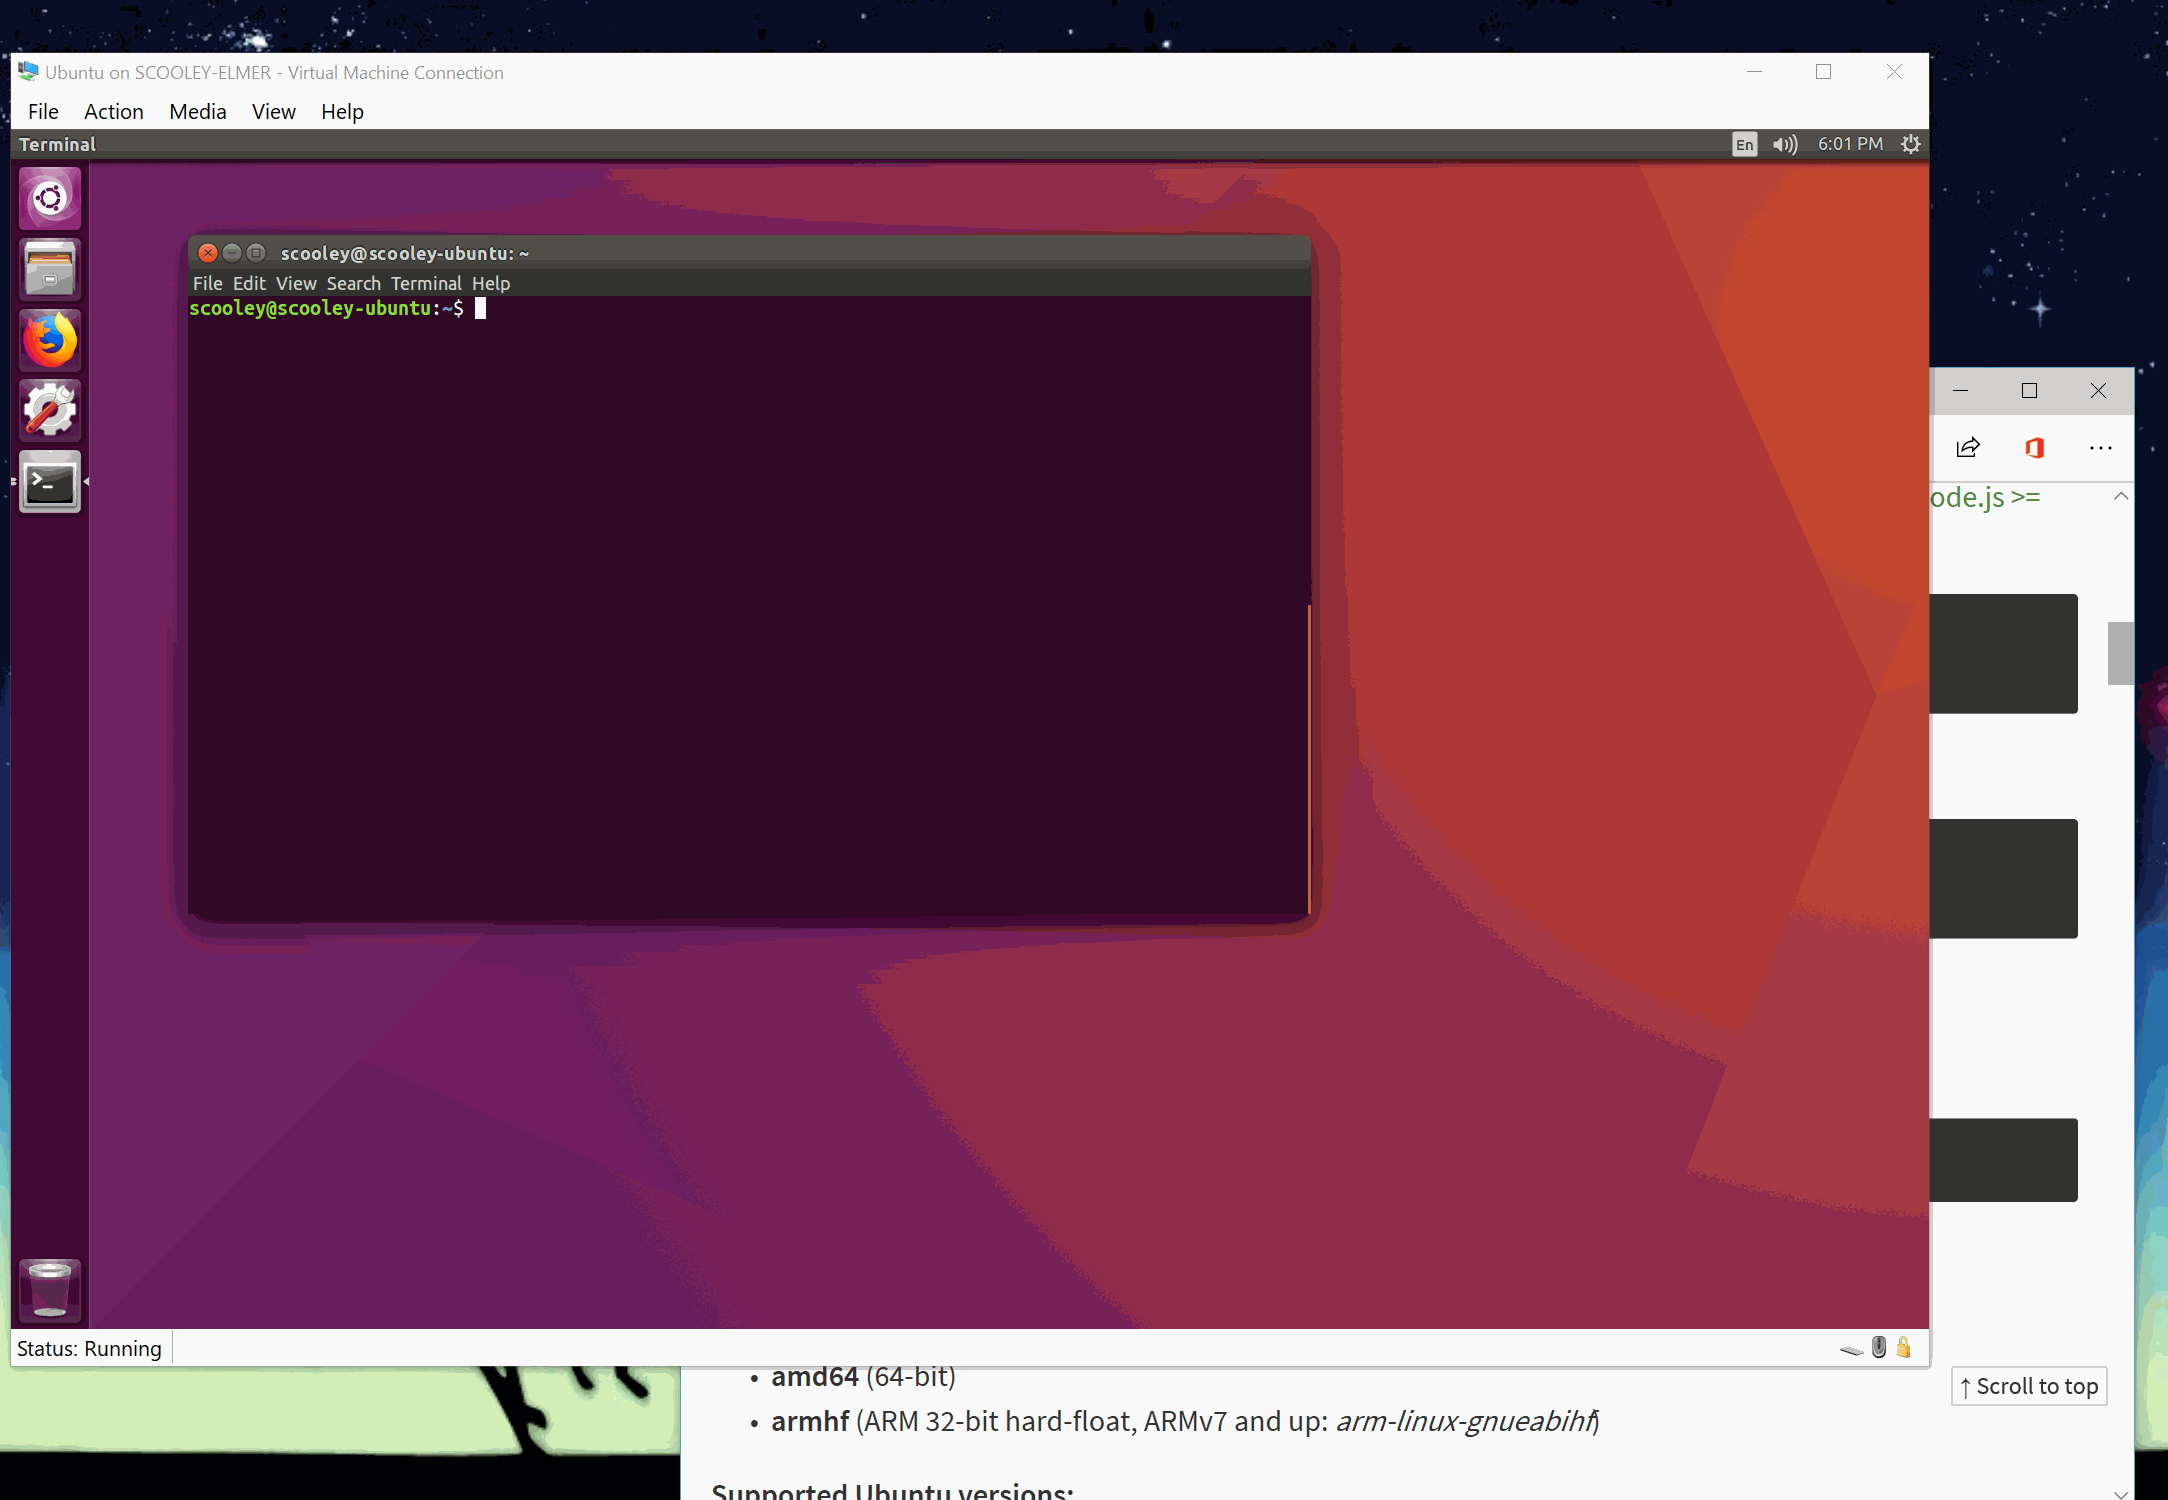Open terminal's File menu
Viewport: 2168px width, 1500px height.
(x=207, y=283)
